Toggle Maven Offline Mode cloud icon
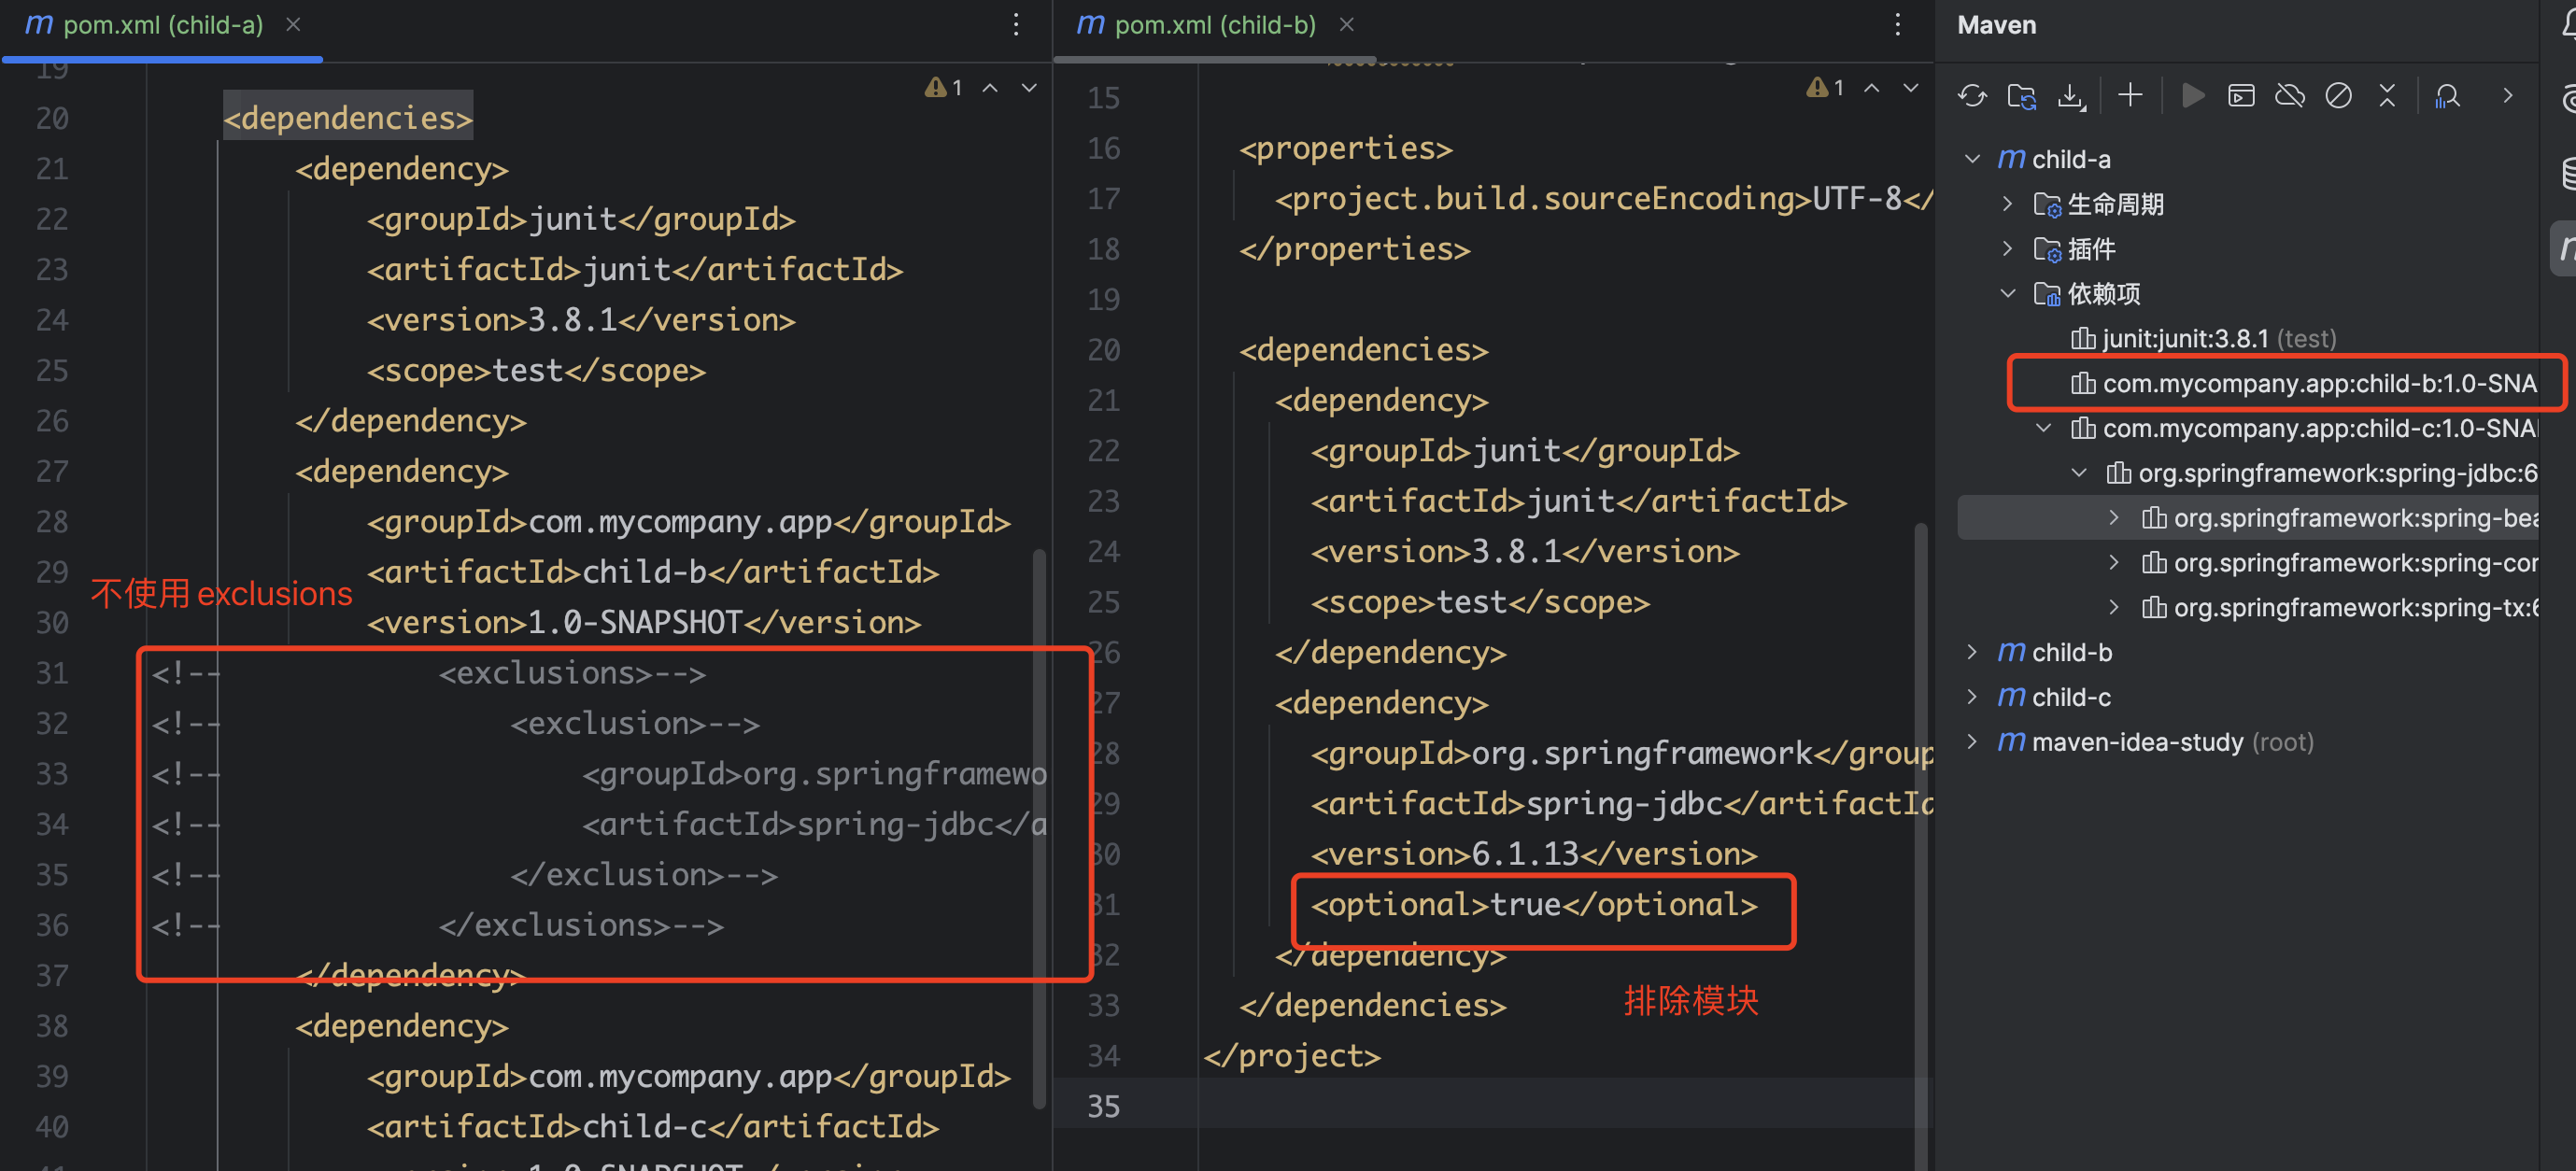 [x=2290, y=95]
